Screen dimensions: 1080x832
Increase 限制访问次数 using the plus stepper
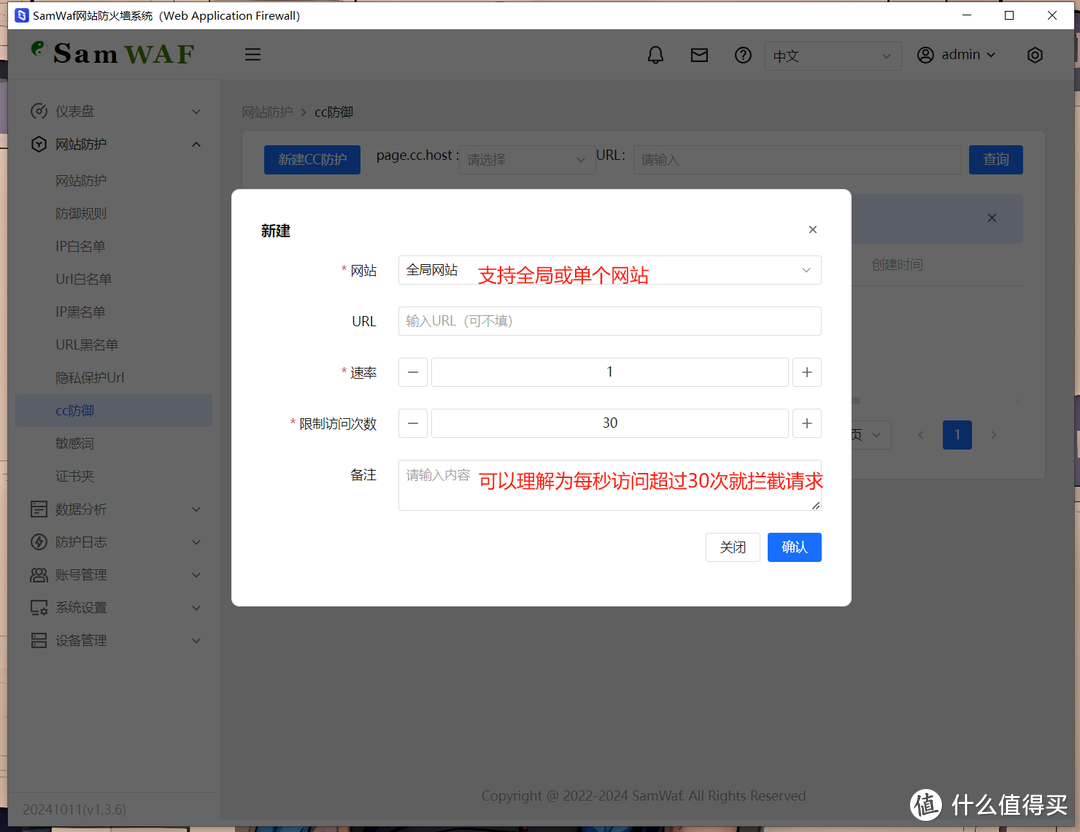[x=807, y=423]
